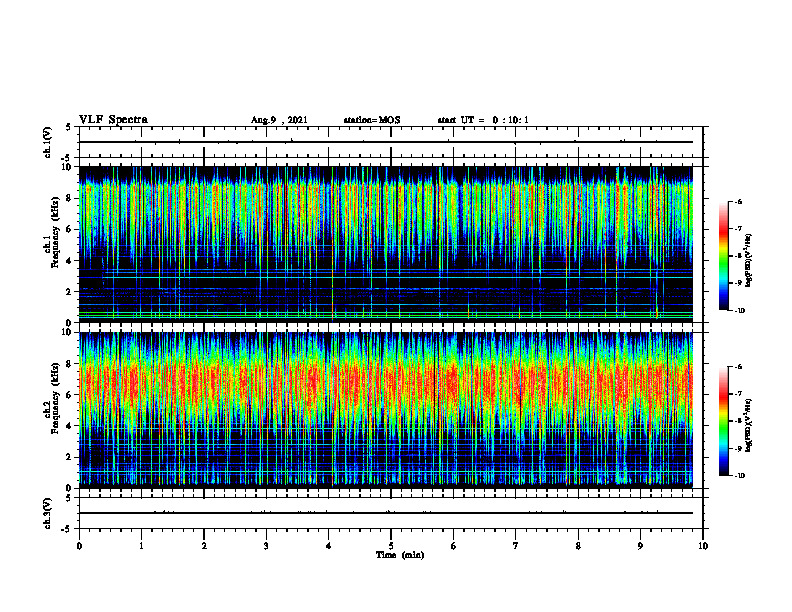
Task: Click the ch.2 colorbar log(PSD) units label
Action: pyautogui.click(x=749, y=425)
